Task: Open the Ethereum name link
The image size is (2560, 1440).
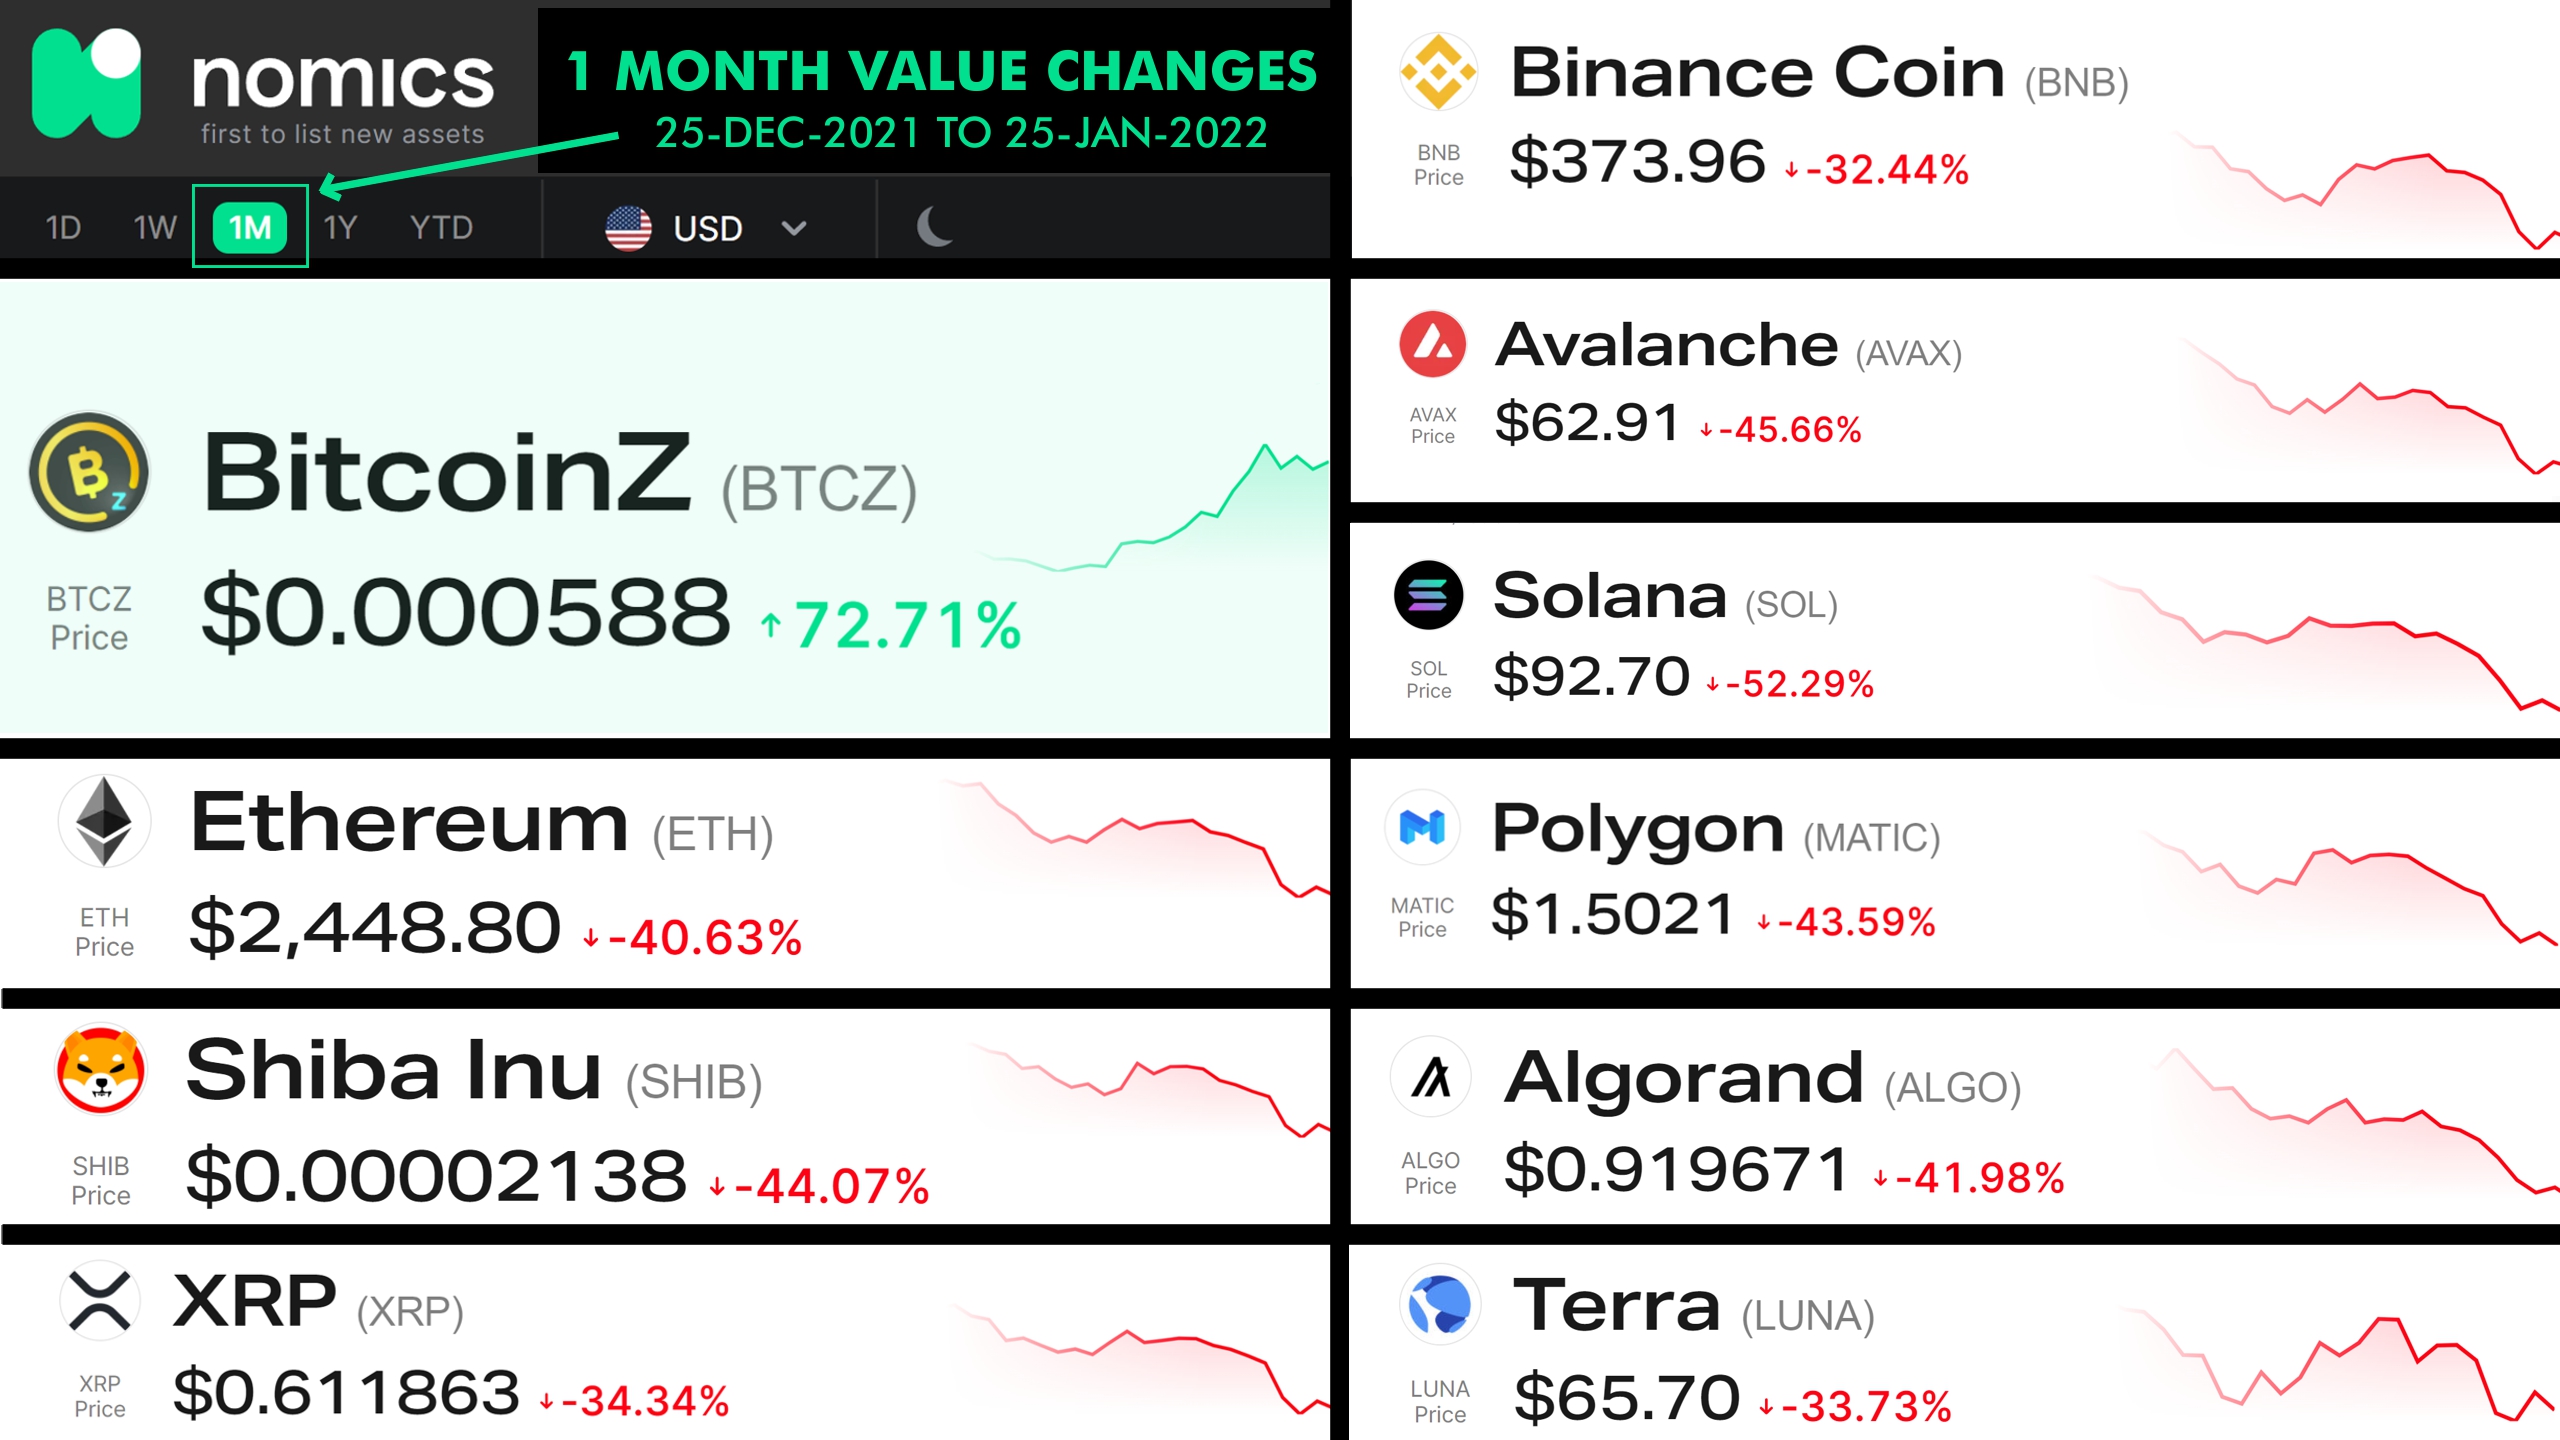Action: click(409, 823)
